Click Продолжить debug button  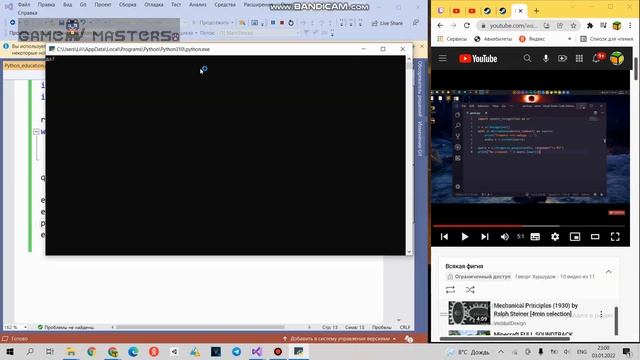[213, 23]
